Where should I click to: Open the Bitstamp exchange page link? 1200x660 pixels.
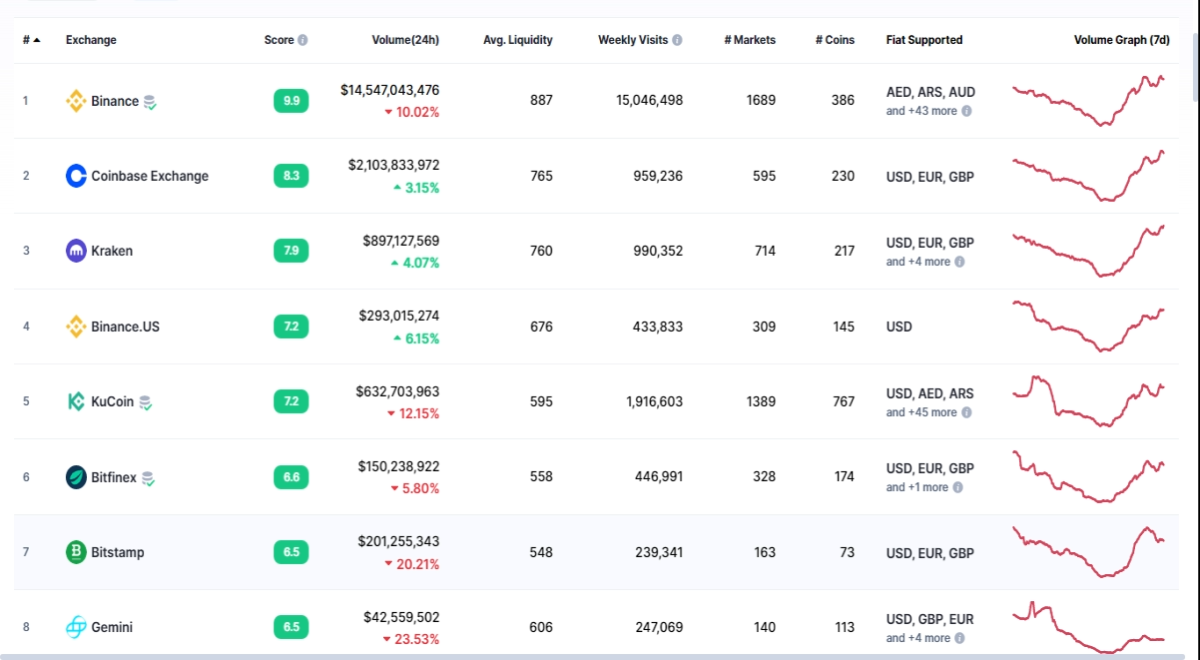(118, 552)
